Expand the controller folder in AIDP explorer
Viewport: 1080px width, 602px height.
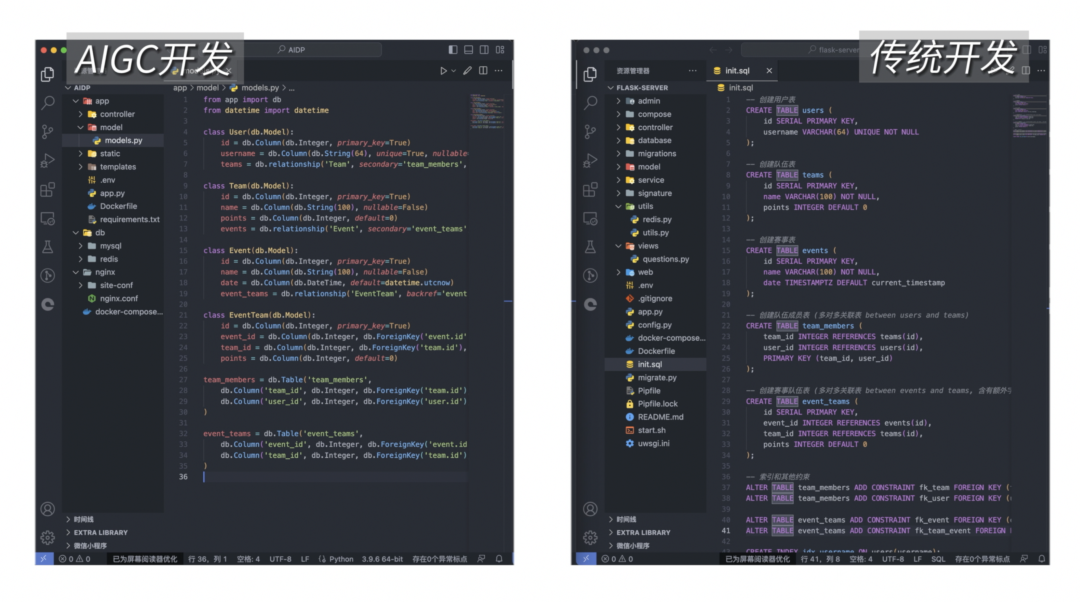tap(81, 114)
